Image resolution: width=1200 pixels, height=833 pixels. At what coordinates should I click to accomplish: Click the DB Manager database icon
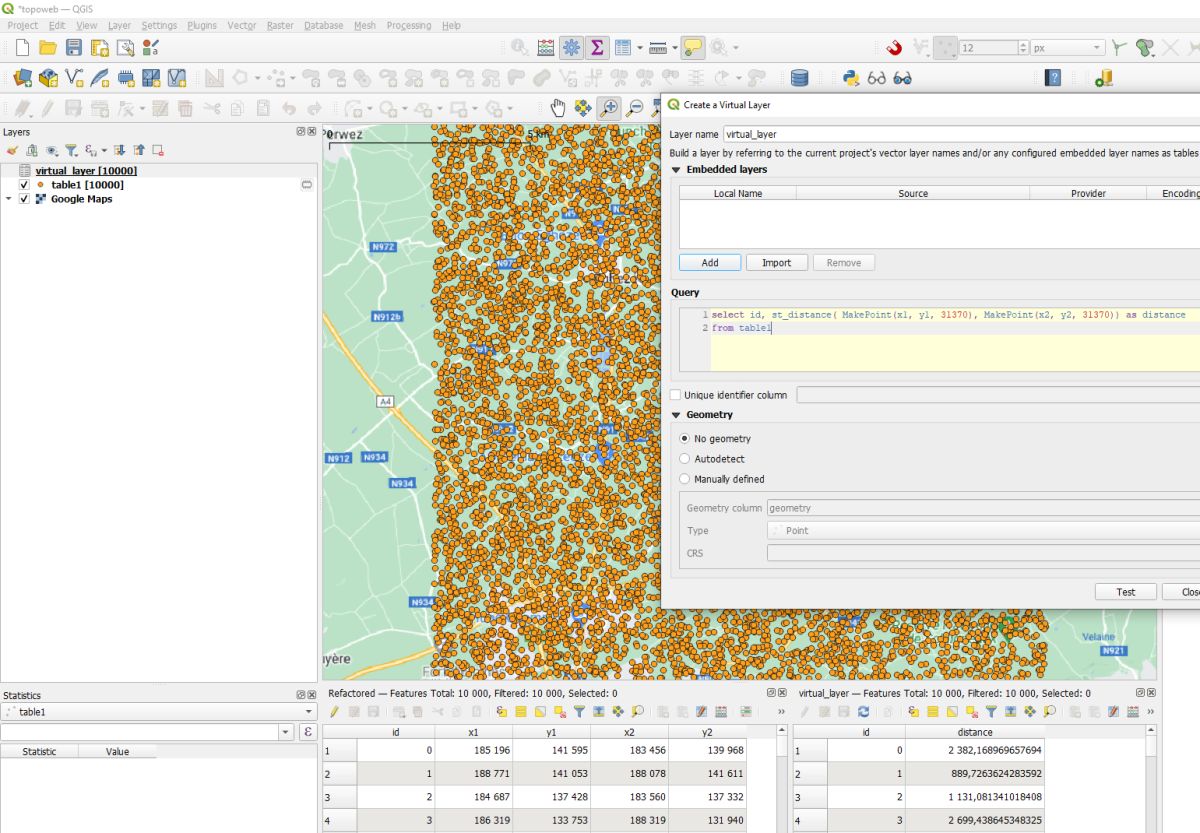[799, 78]
